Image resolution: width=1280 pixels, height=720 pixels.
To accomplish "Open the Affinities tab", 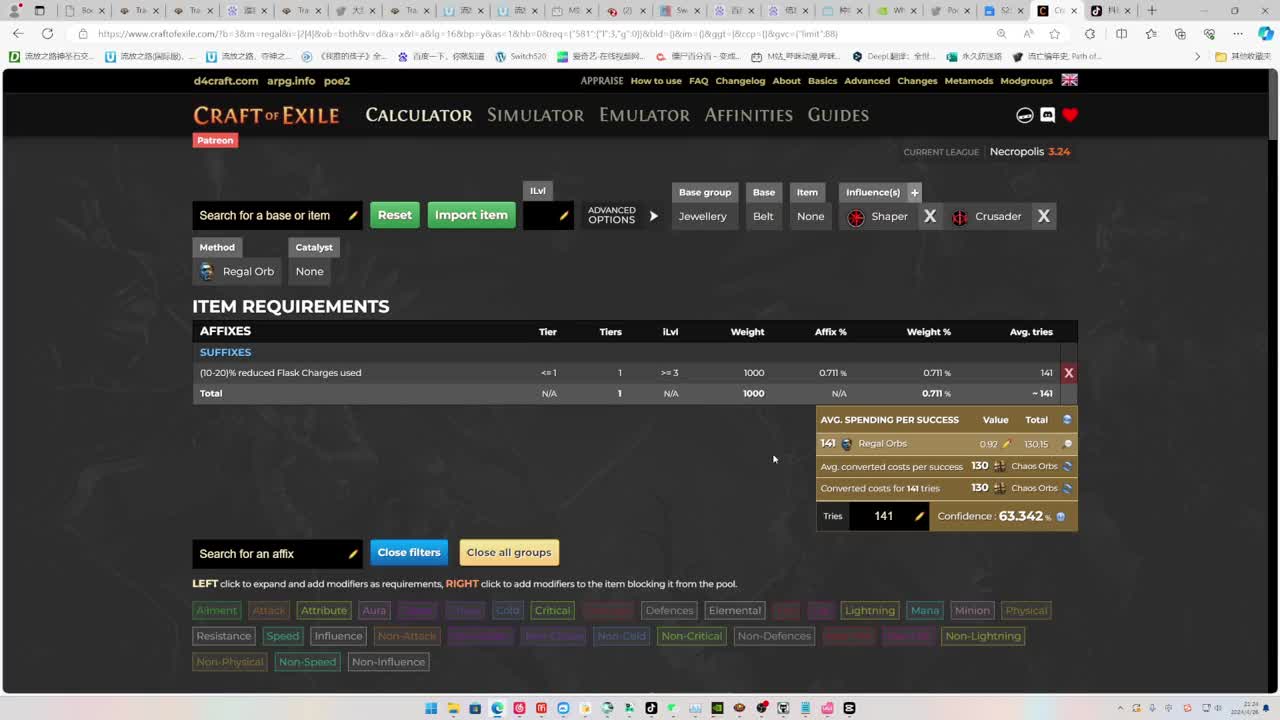I will (x=748, y=115).
